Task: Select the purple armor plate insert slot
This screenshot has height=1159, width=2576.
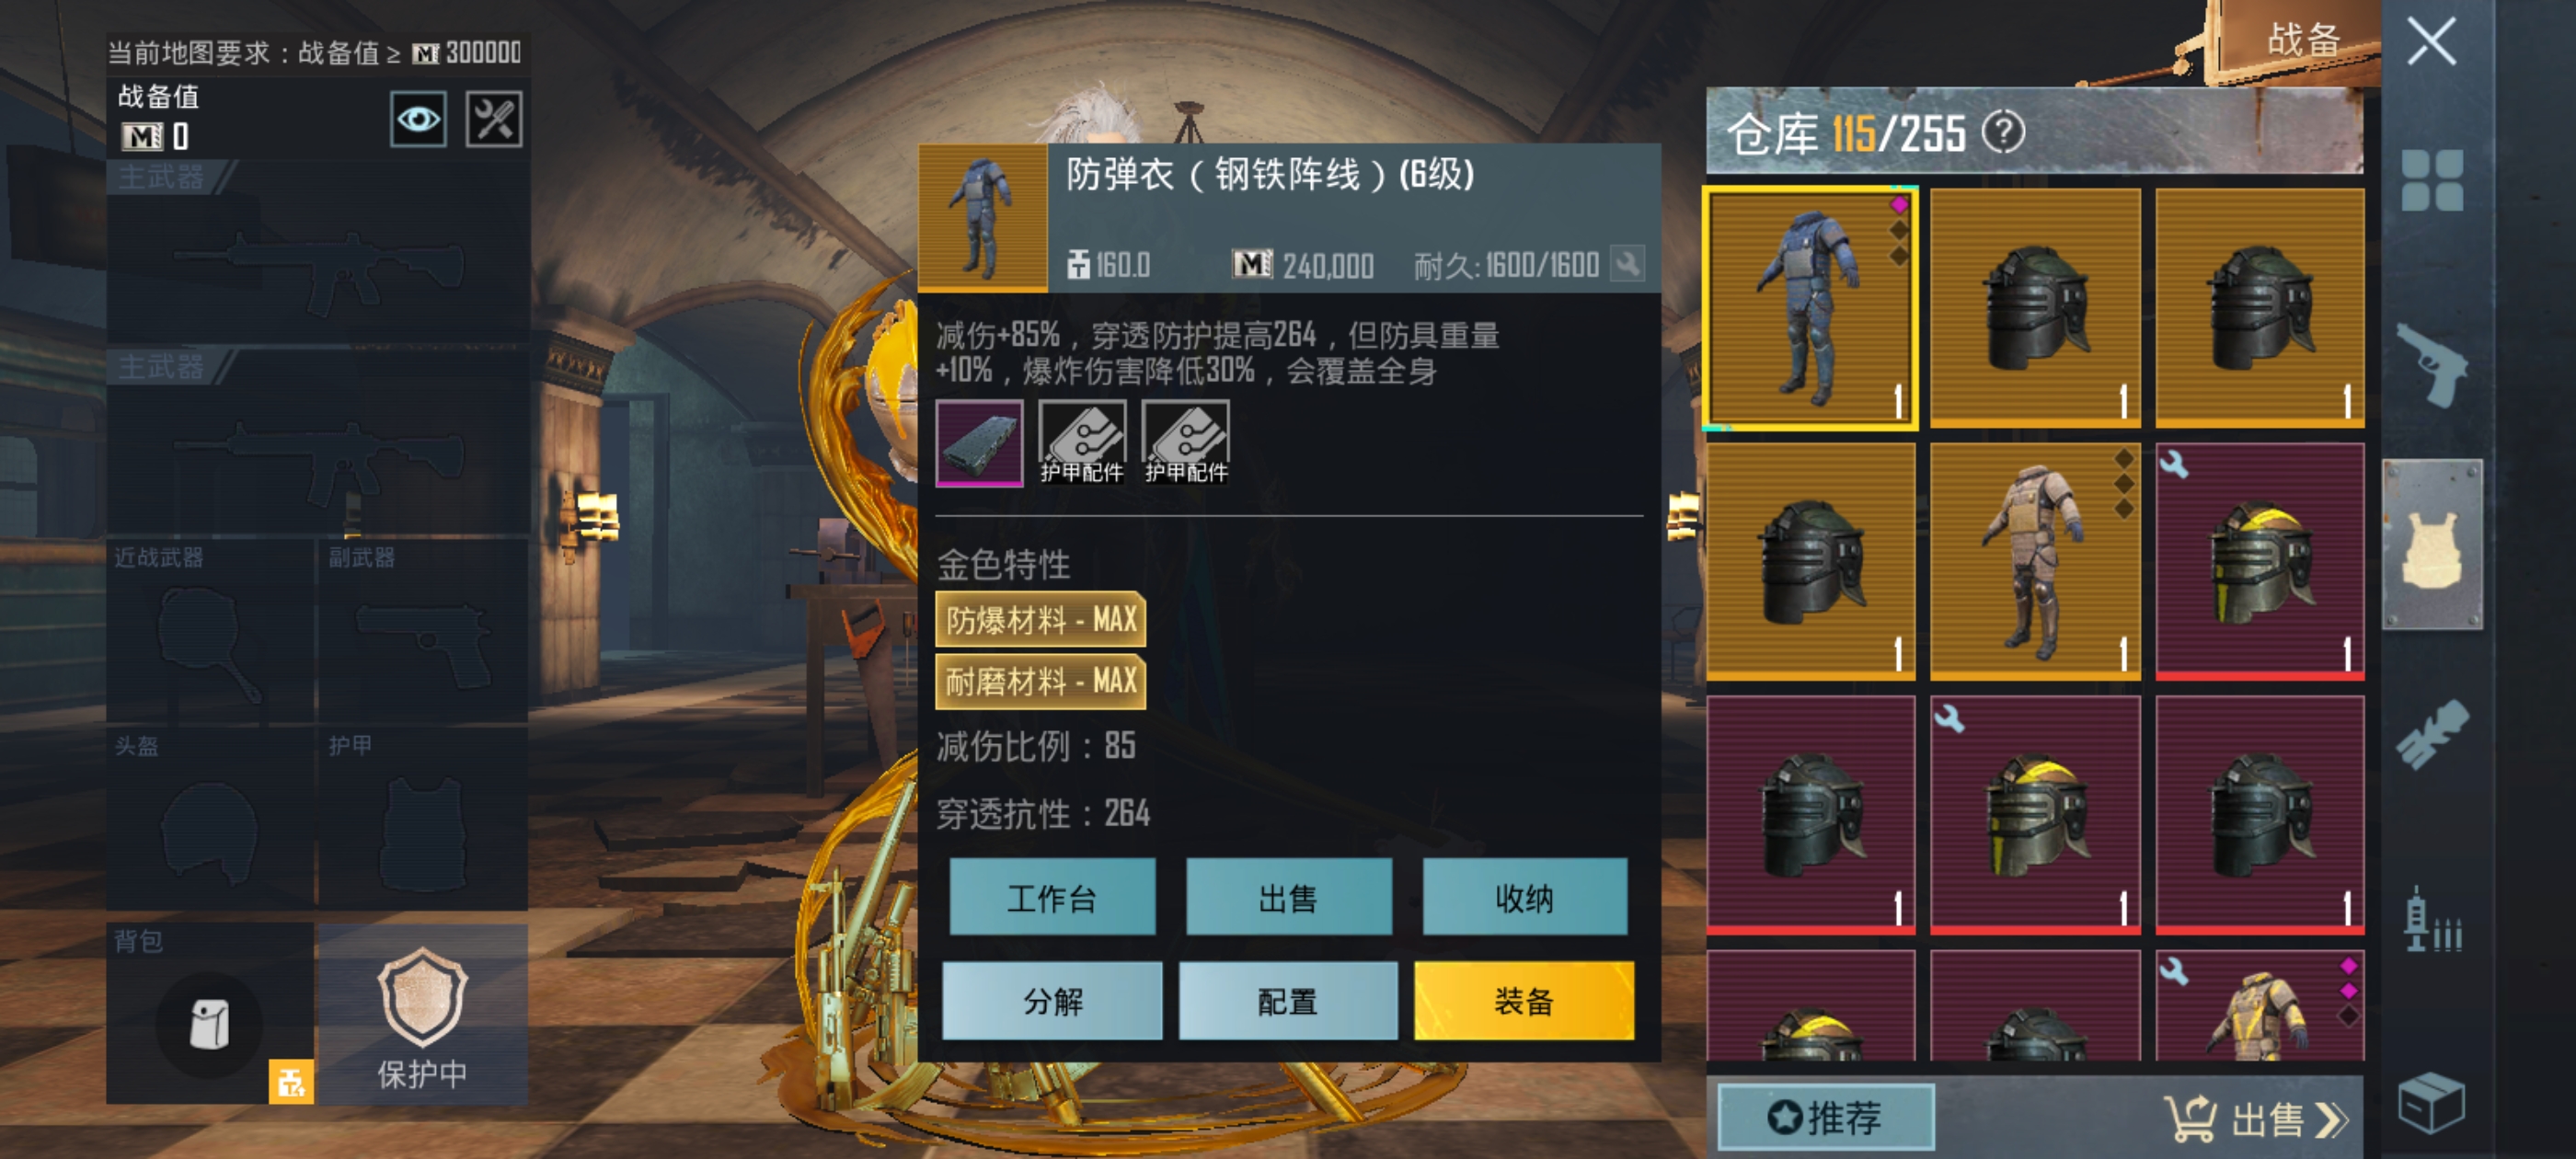Action: point(979,443)
